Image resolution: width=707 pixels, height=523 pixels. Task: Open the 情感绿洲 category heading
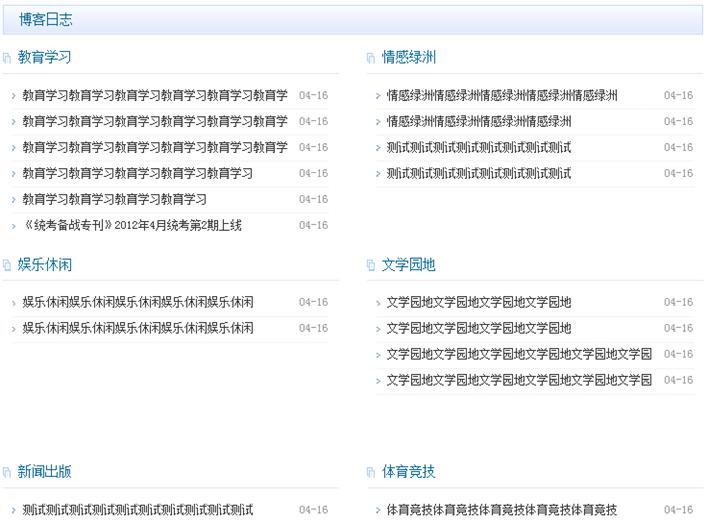[409, 57]
